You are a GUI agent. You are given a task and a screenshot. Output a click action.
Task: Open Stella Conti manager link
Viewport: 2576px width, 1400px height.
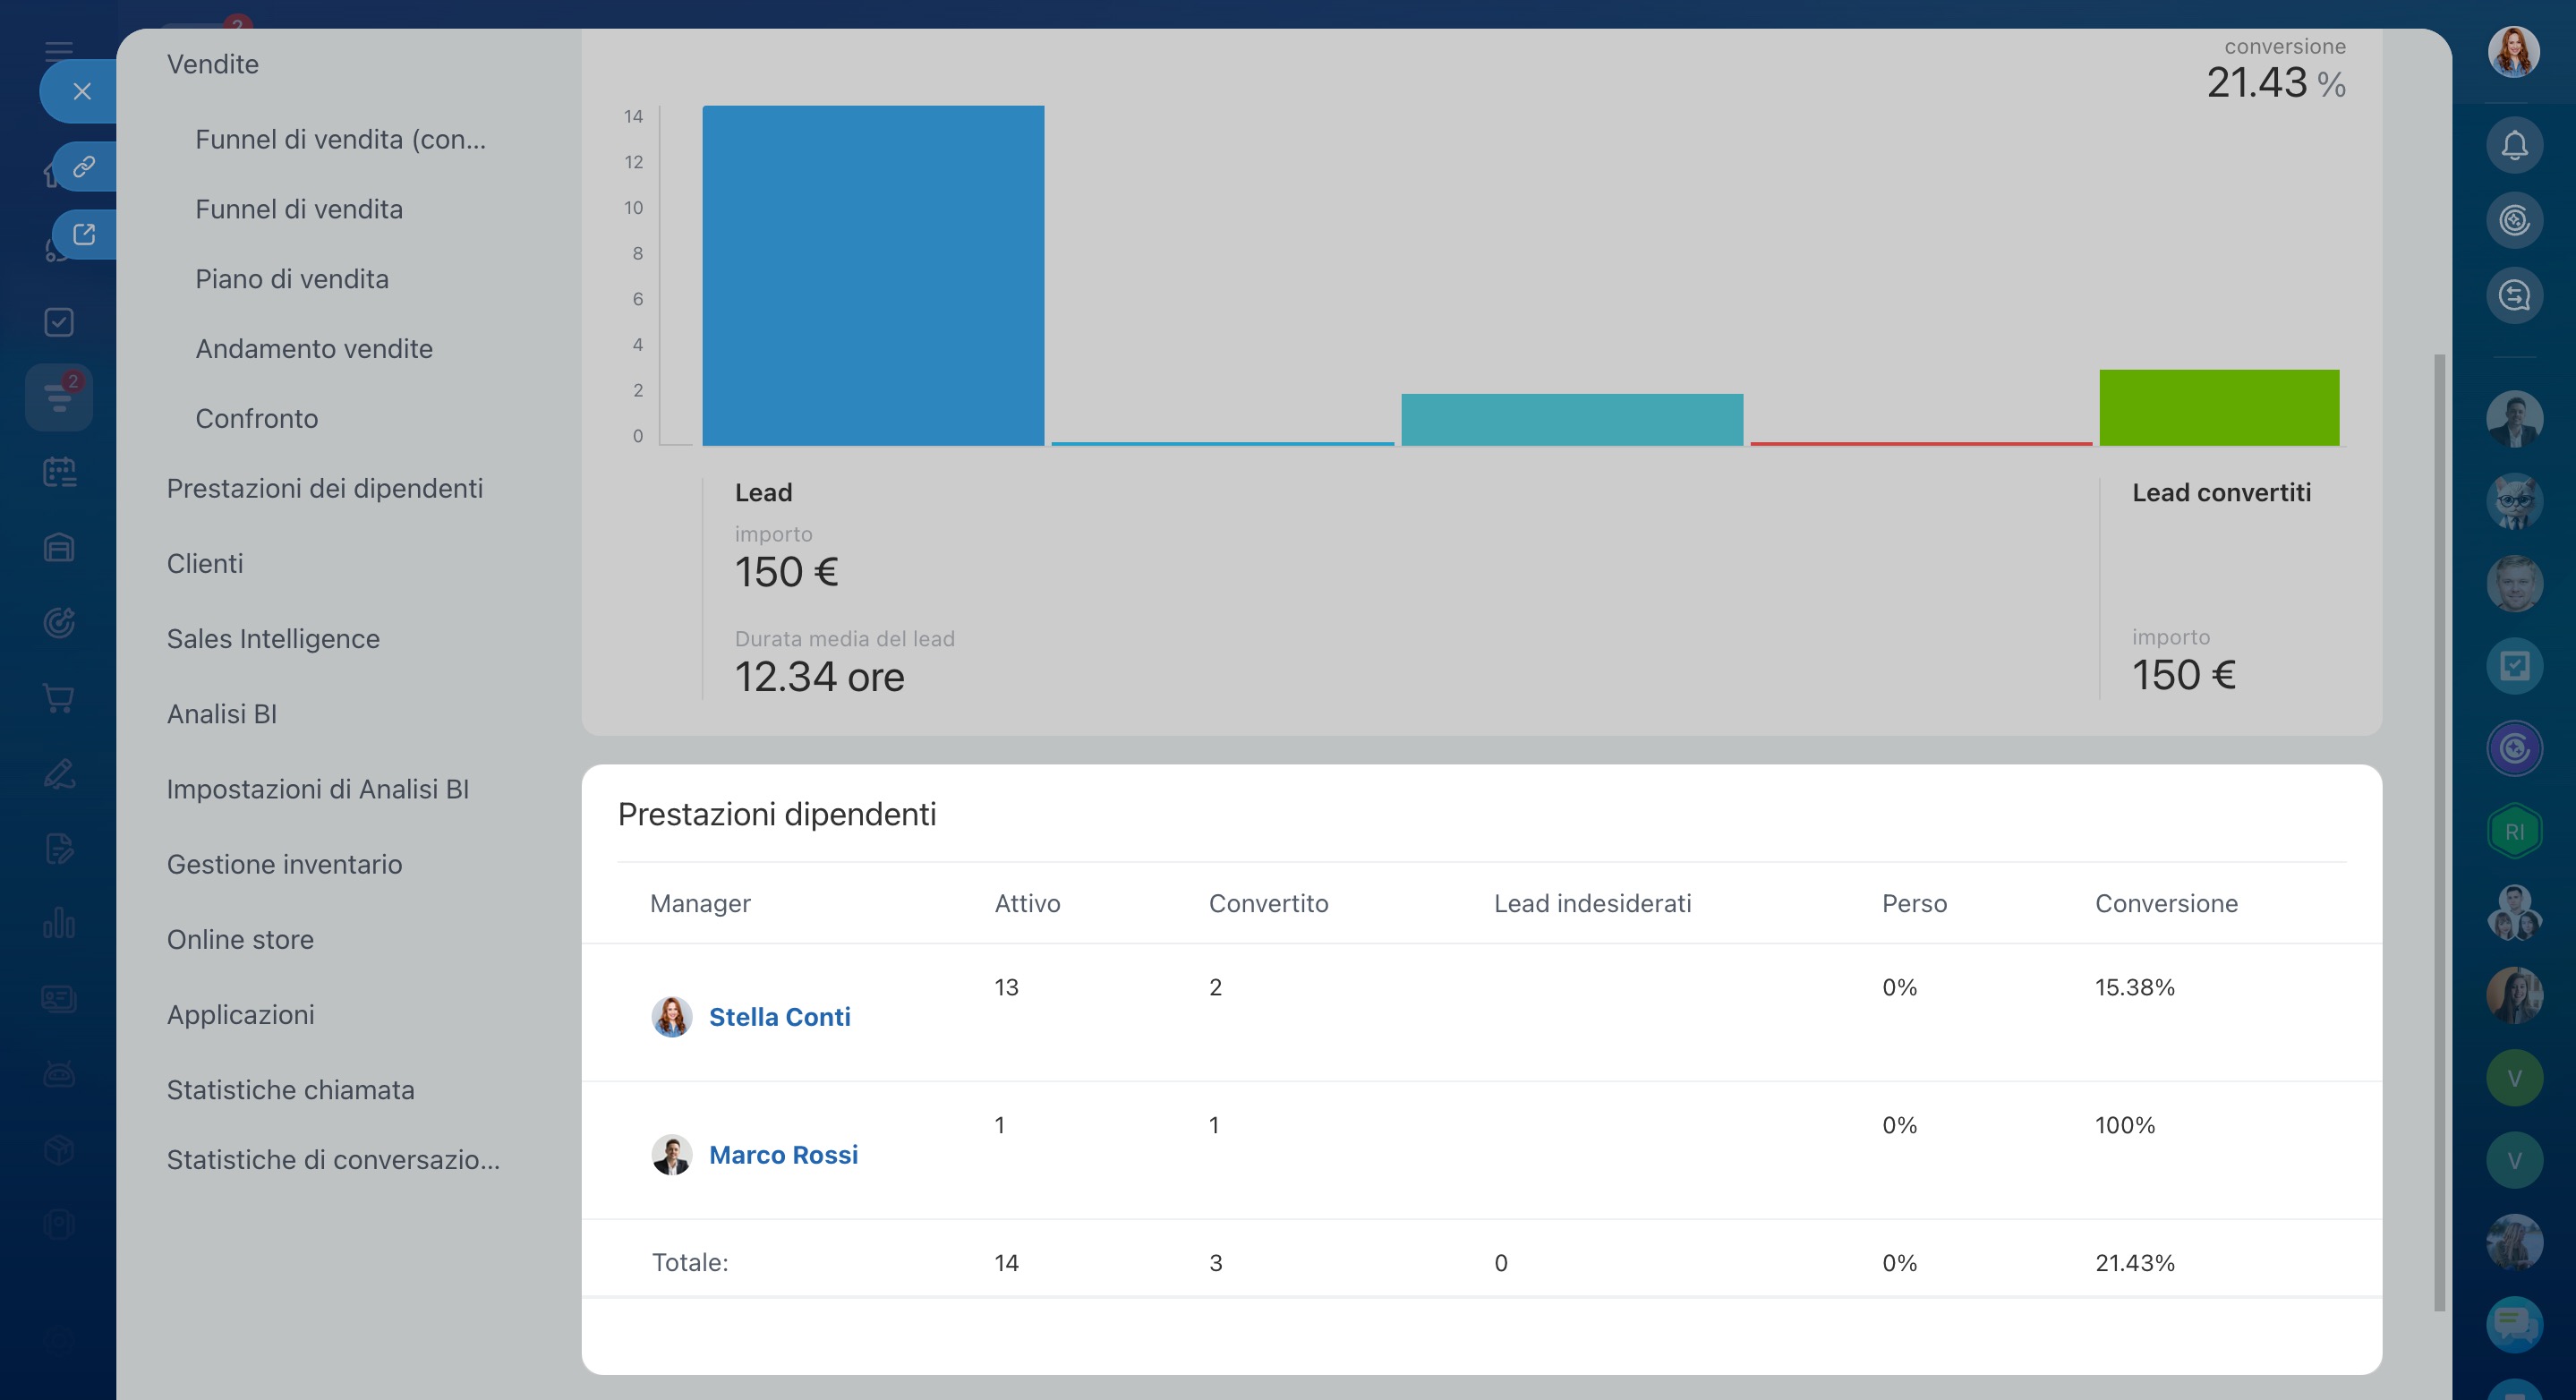[779, 1017]
